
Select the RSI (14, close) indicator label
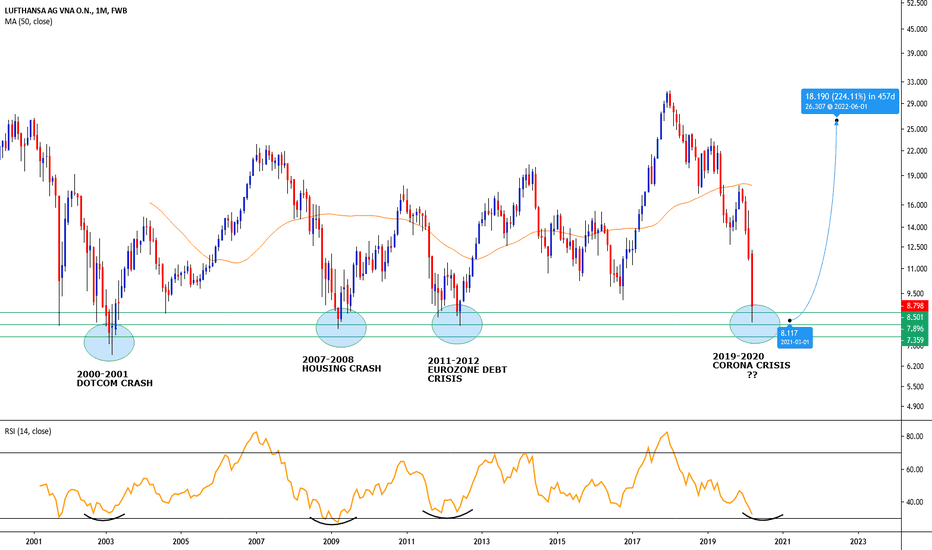pyautogui.click(x=28, y=431)
